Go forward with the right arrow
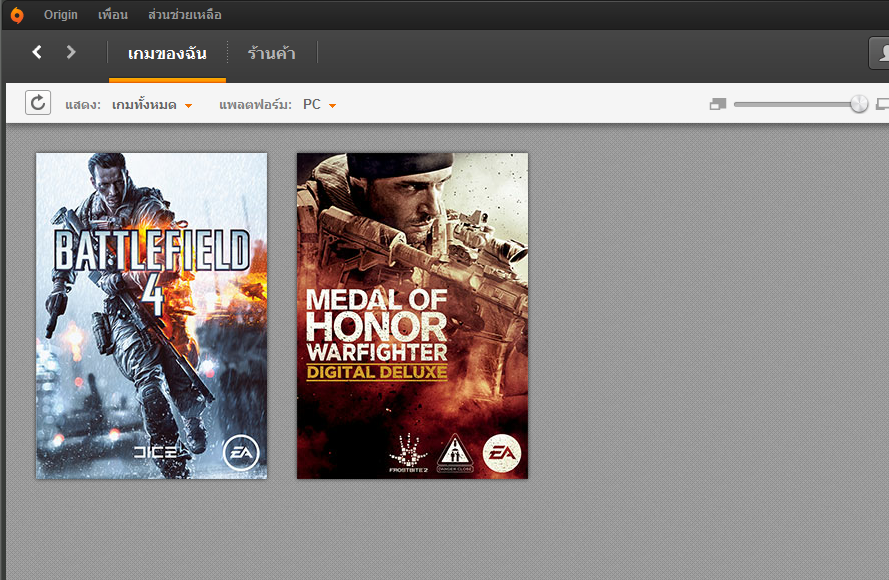 (71, 52)
